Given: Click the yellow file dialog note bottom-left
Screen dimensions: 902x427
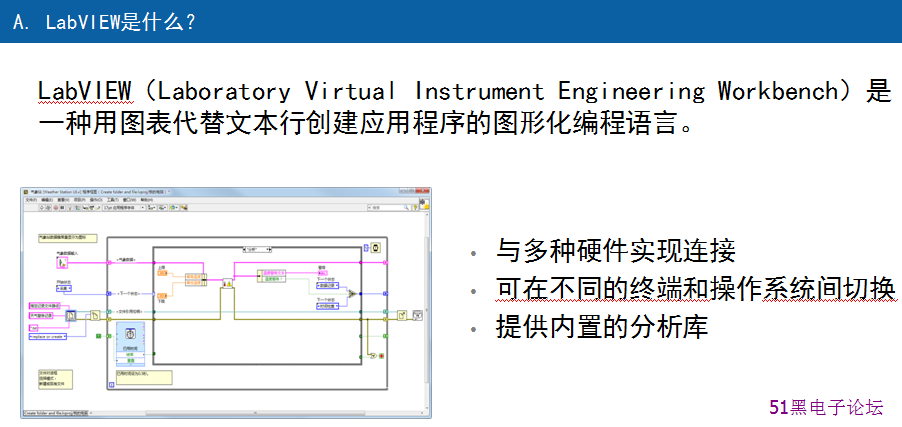Looking at the screenshot, I should point(55,379).
